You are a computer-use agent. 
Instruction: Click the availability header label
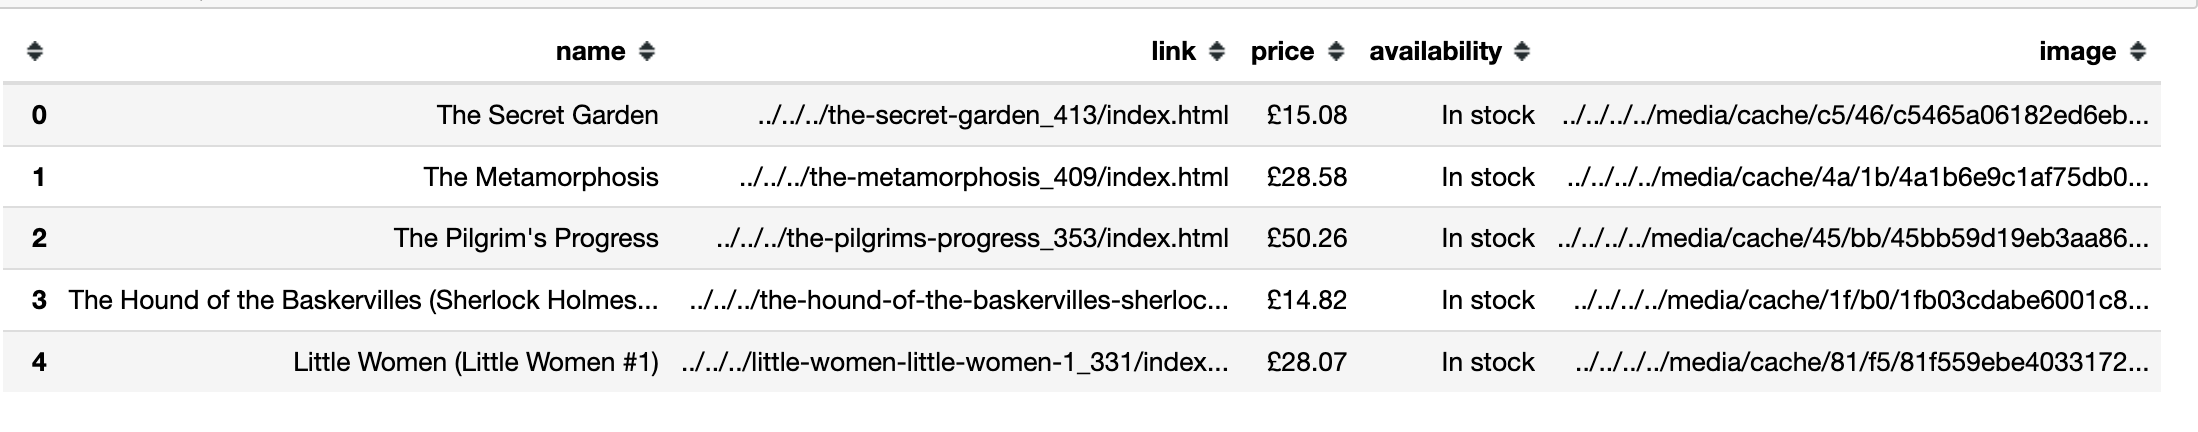point(1435,52)
